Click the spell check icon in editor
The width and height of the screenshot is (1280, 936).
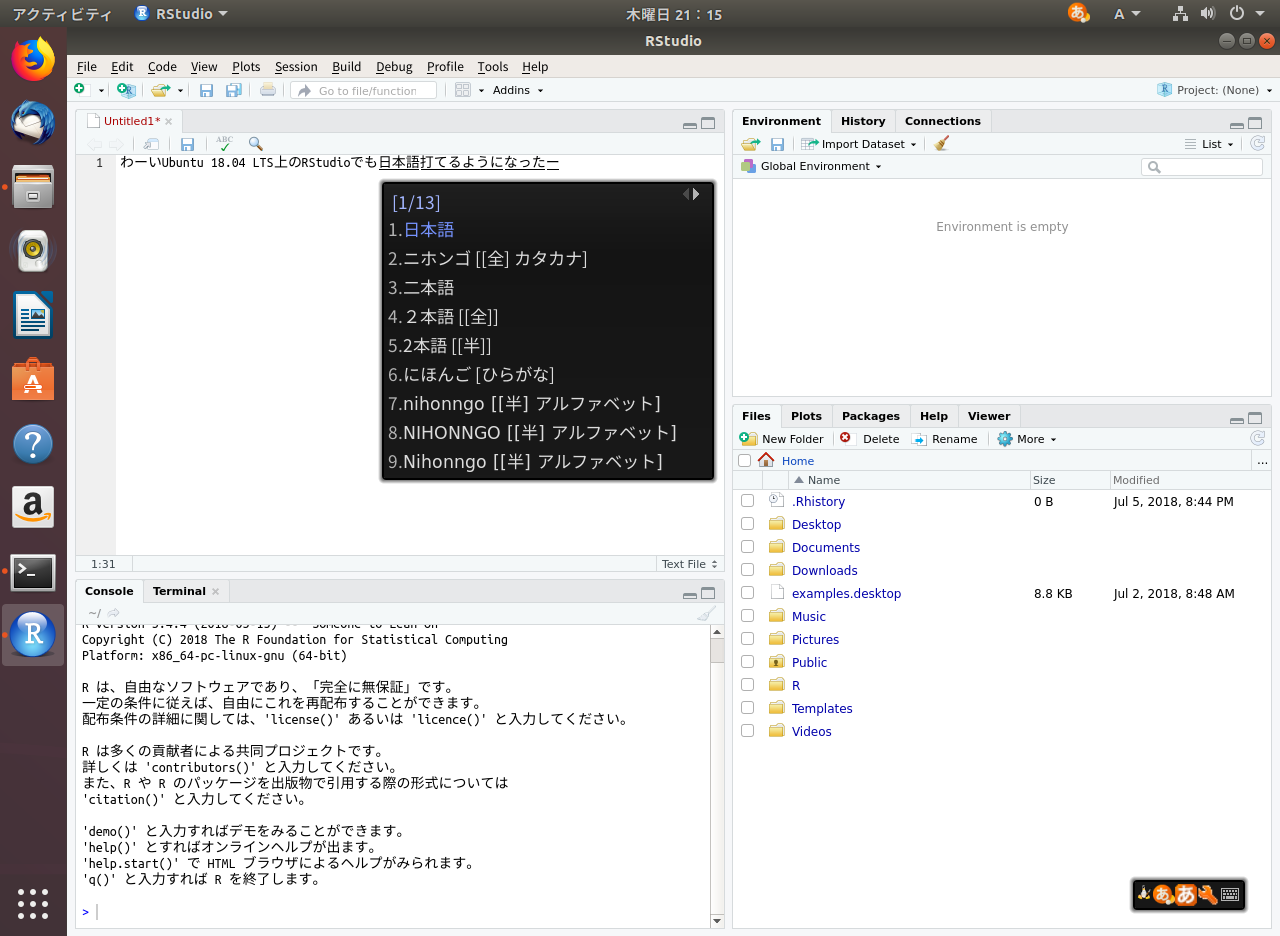[224, 144]
